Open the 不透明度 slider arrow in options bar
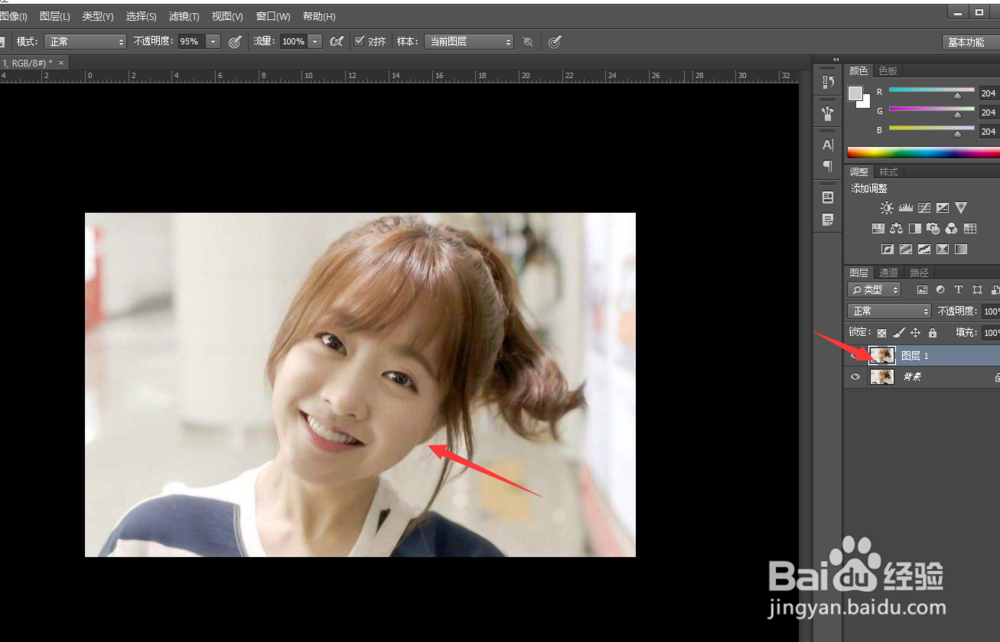Screen dimensions: 1000x642 pyautogui.click(x=214, y=41)
